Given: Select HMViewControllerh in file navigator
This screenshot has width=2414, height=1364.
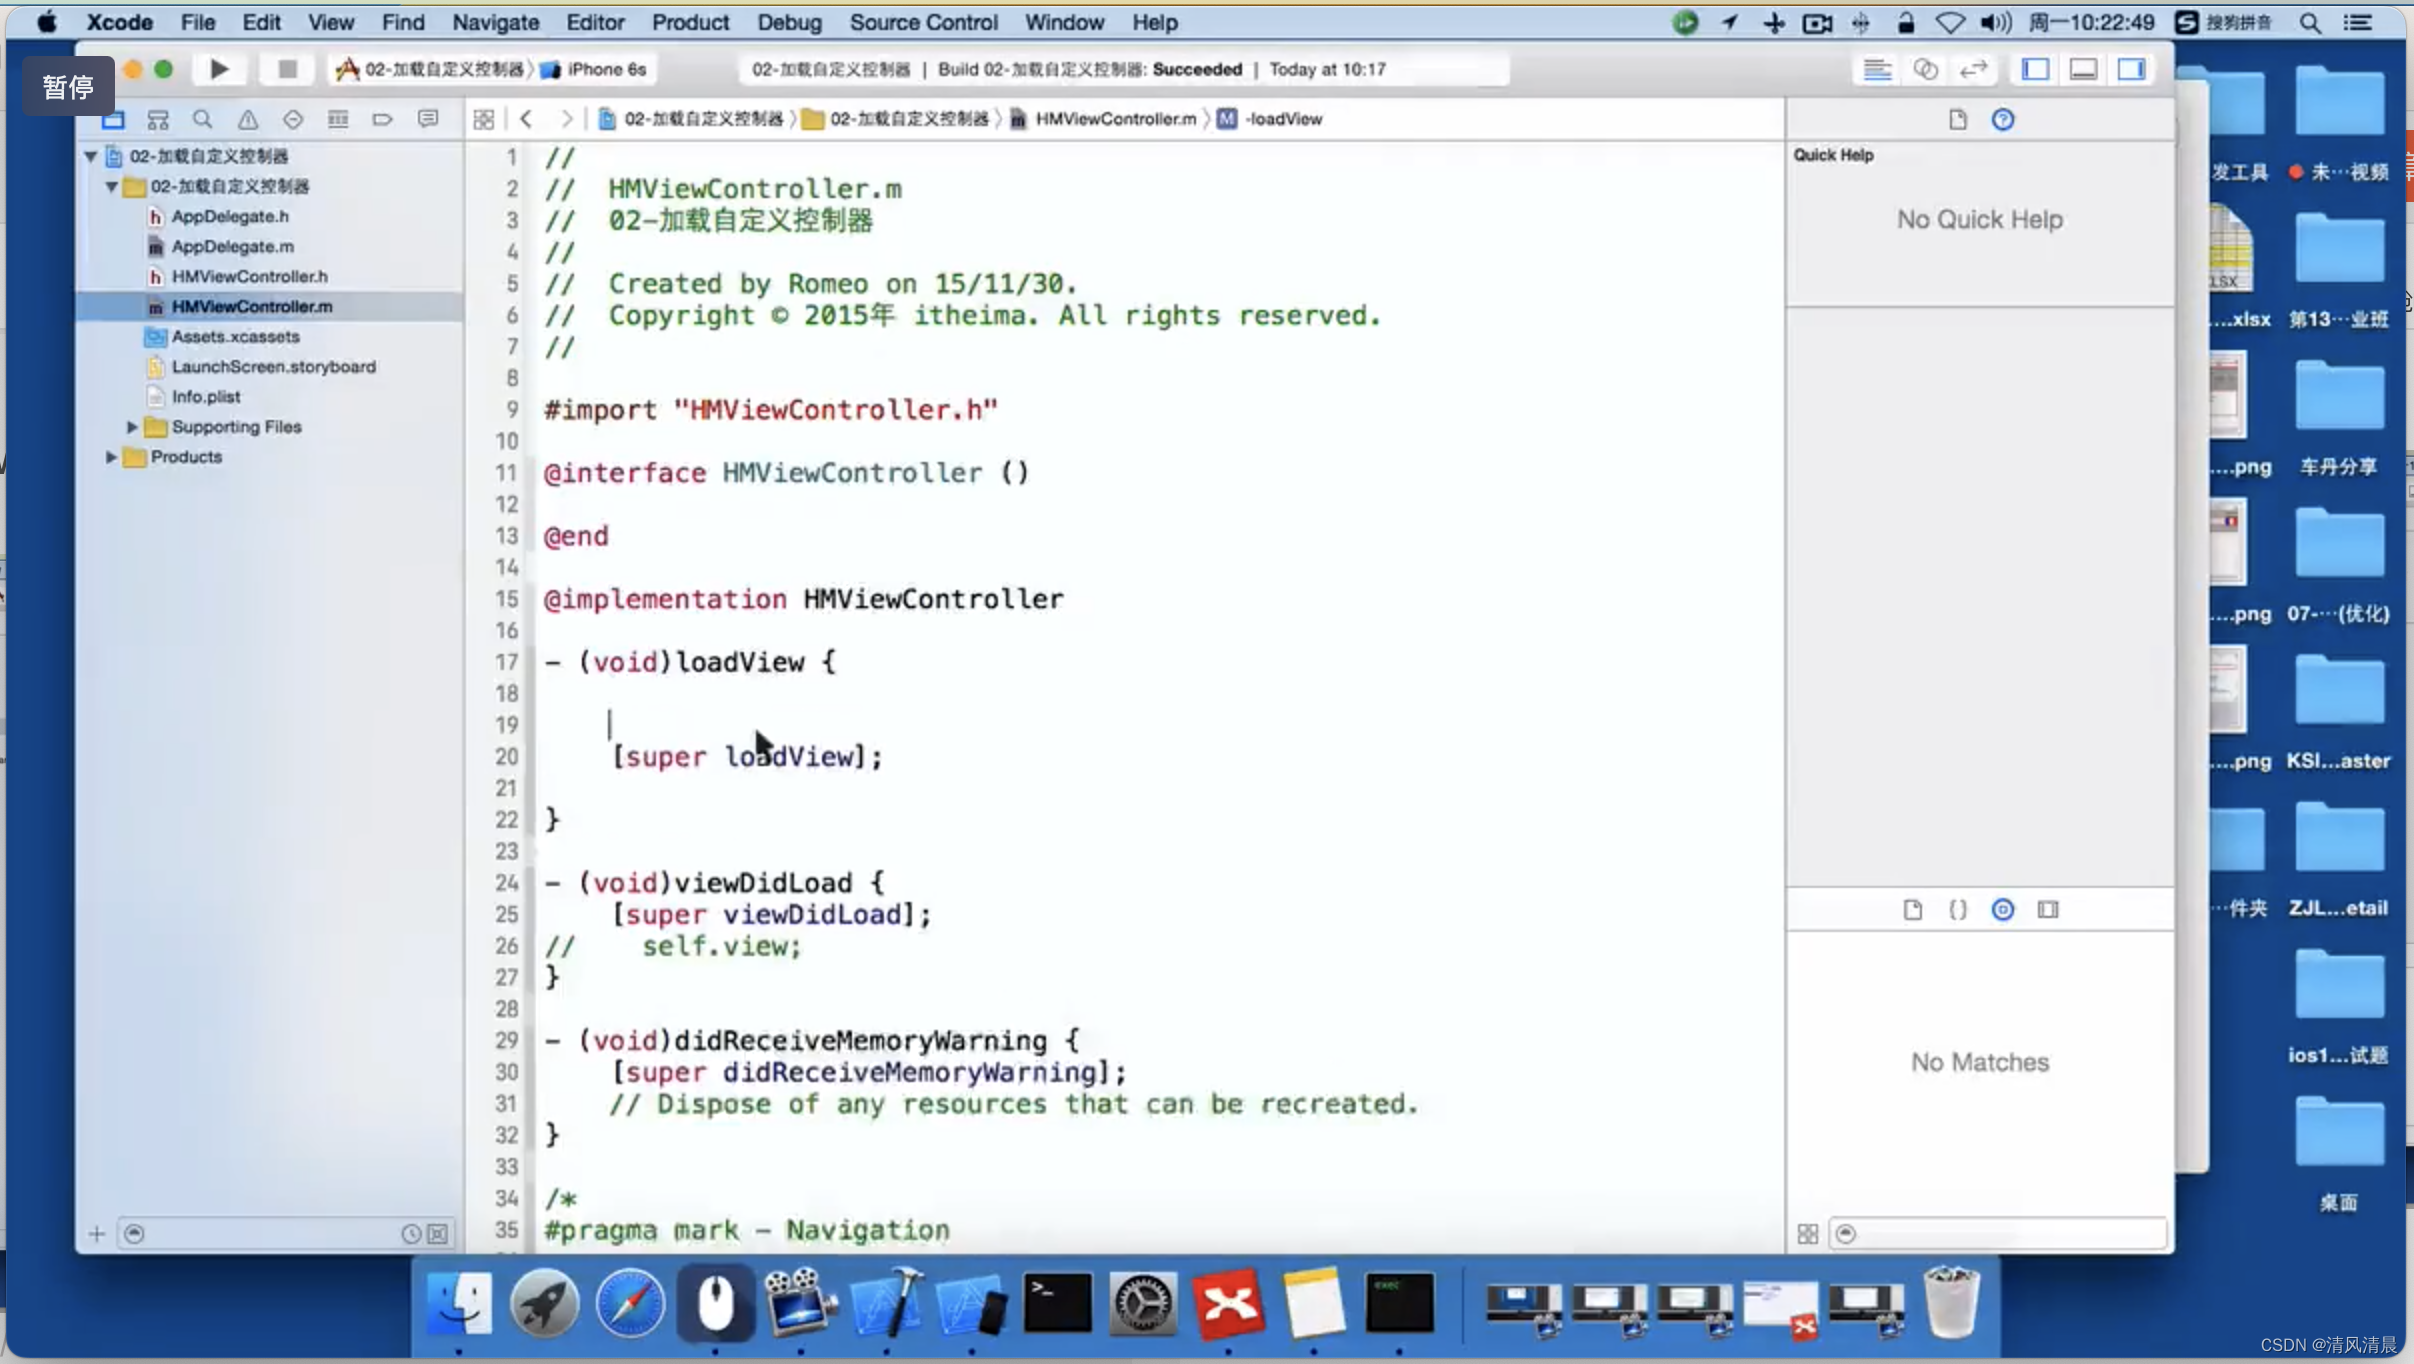Looking at the screenshot, I should [249, 275].
